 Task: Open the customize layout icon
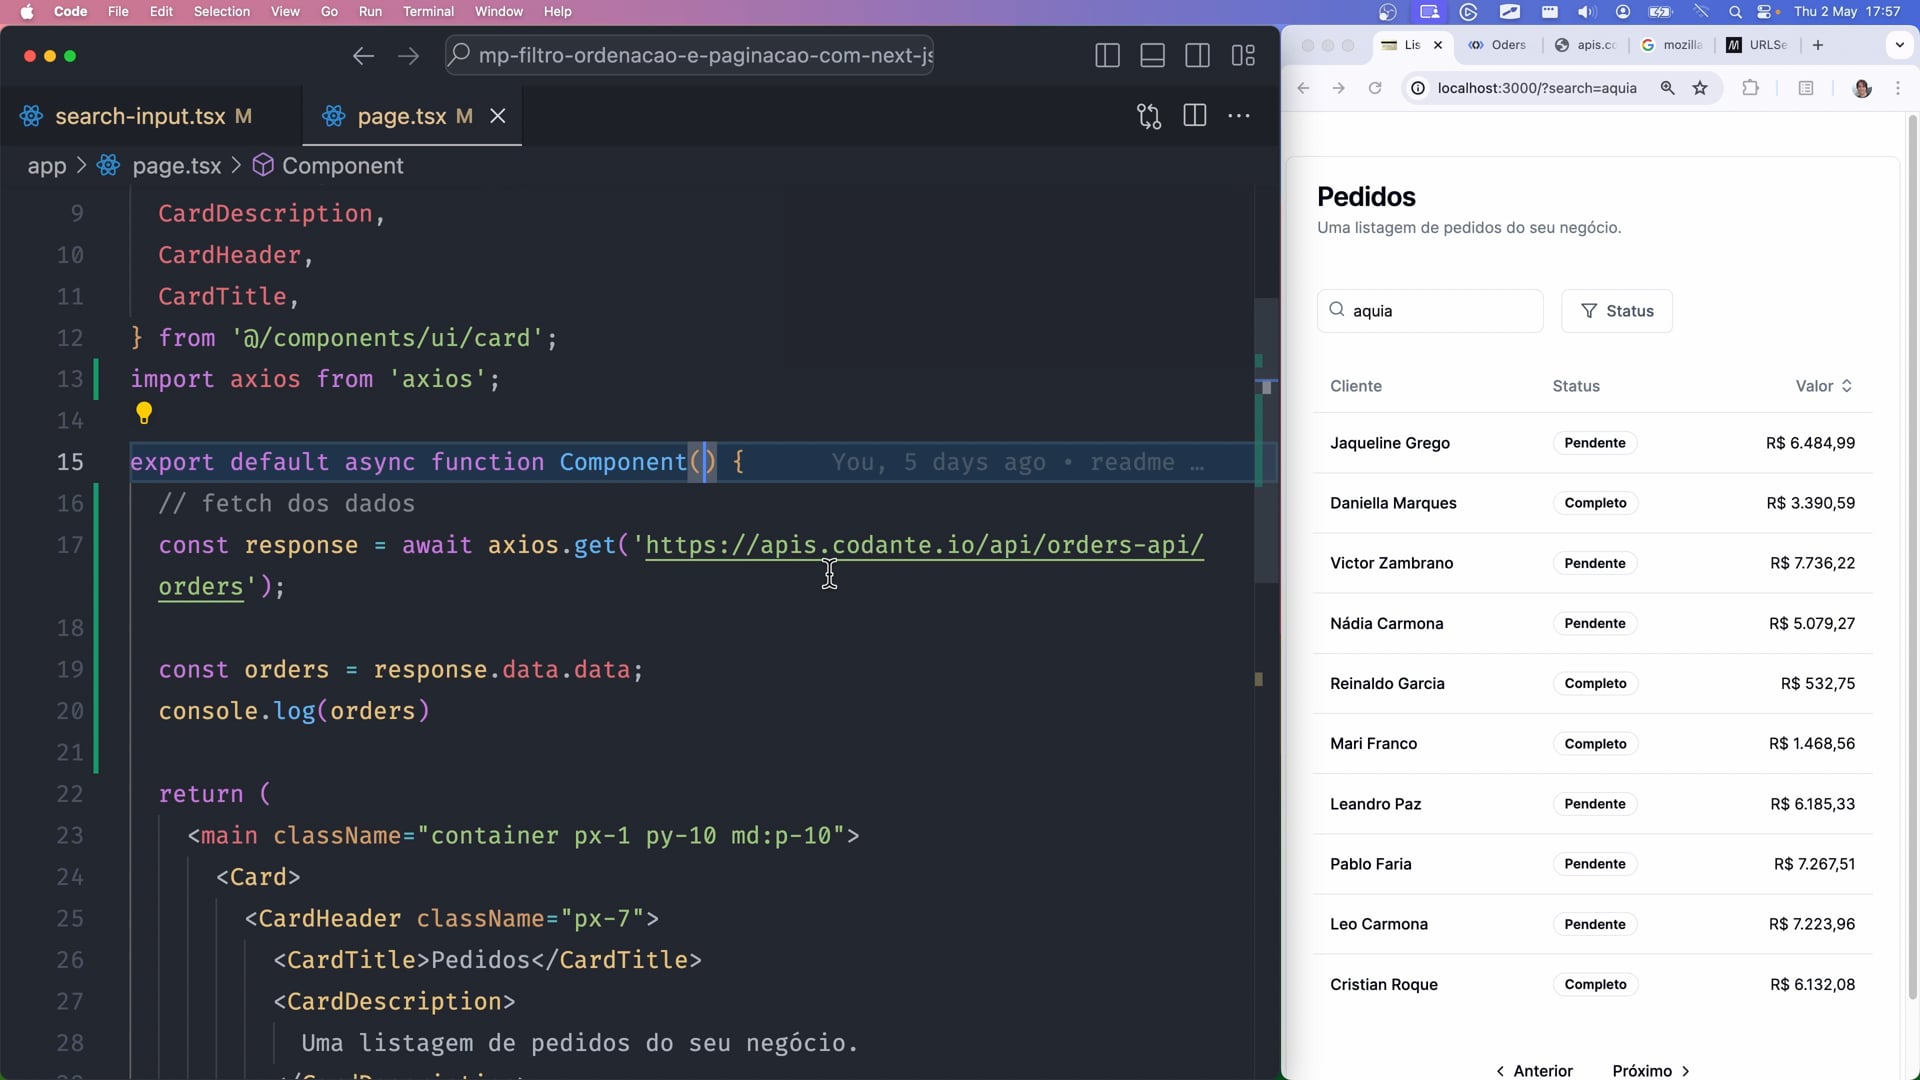(x=1243, y=56)
